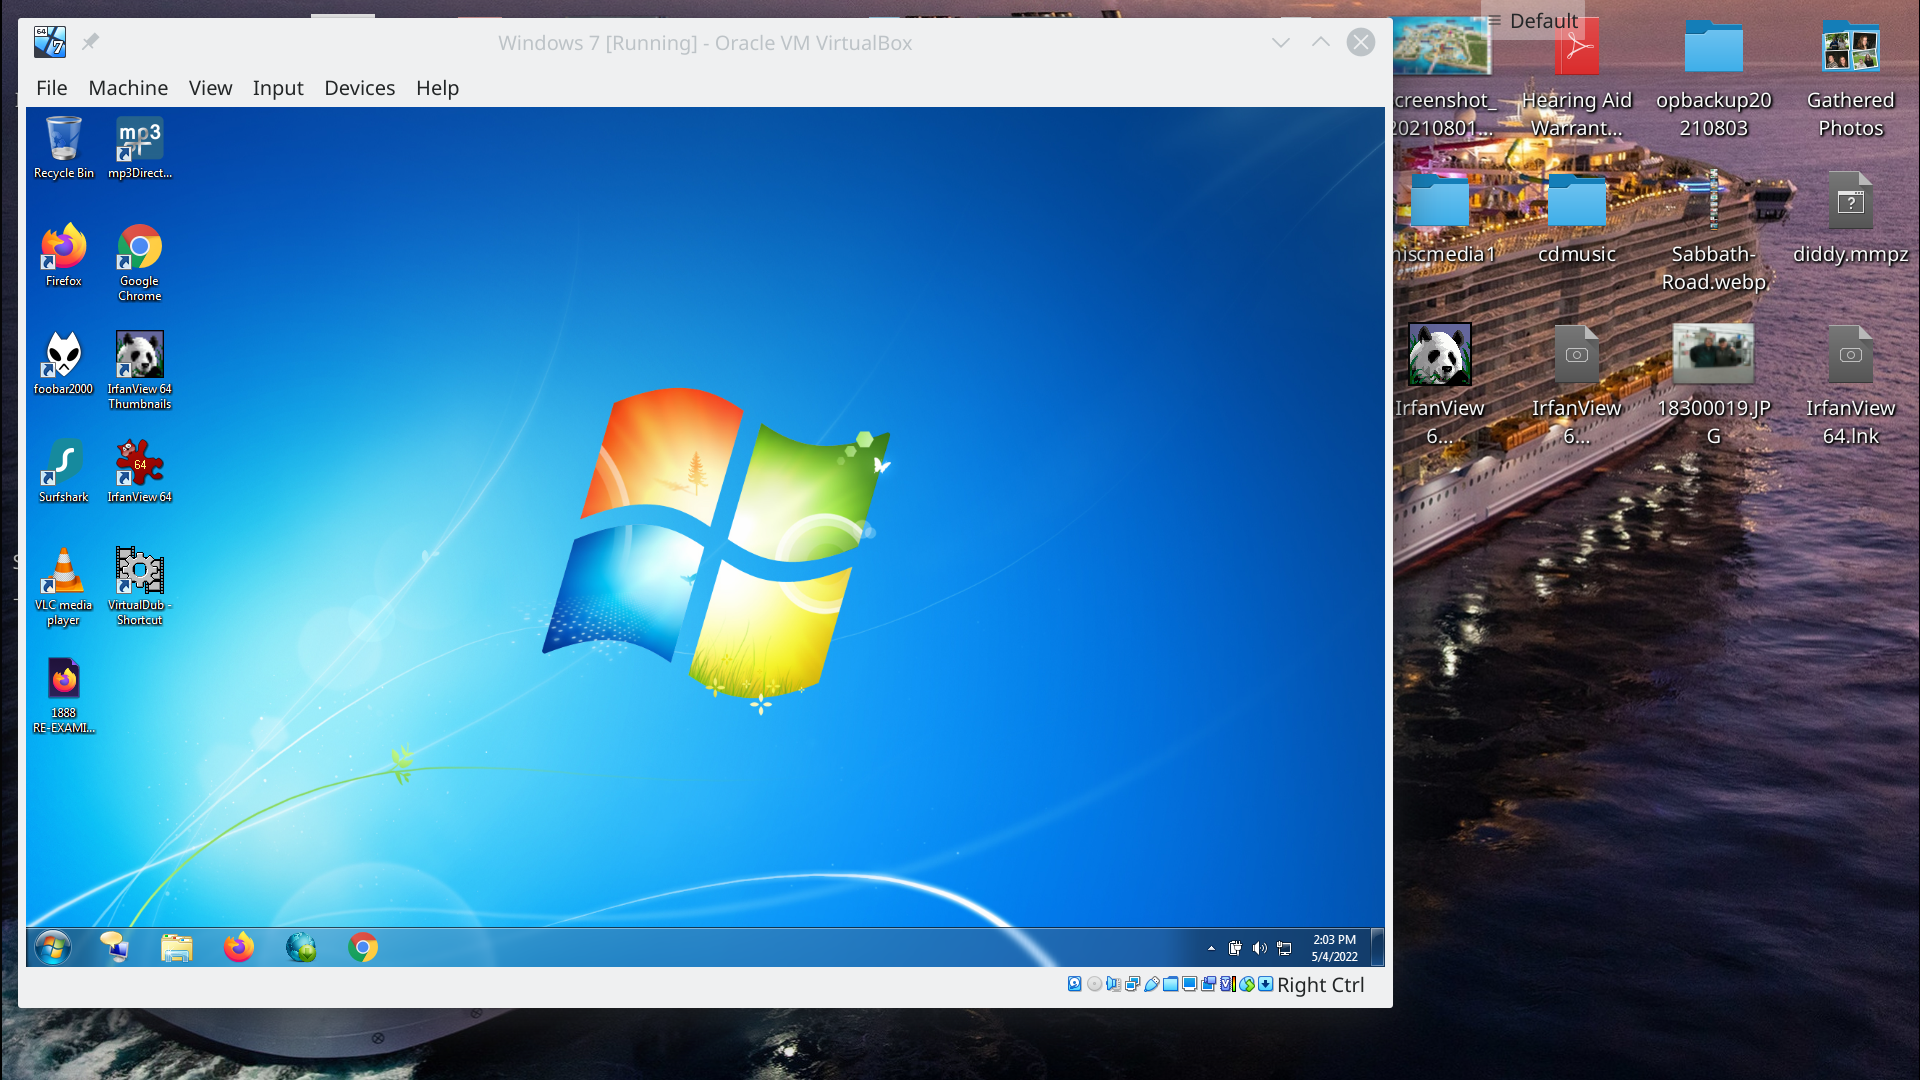The image size is (1920, 1080).
Task: Select the IrfanView 64.lnk file on the host desktop
Action: [1851, 384]
